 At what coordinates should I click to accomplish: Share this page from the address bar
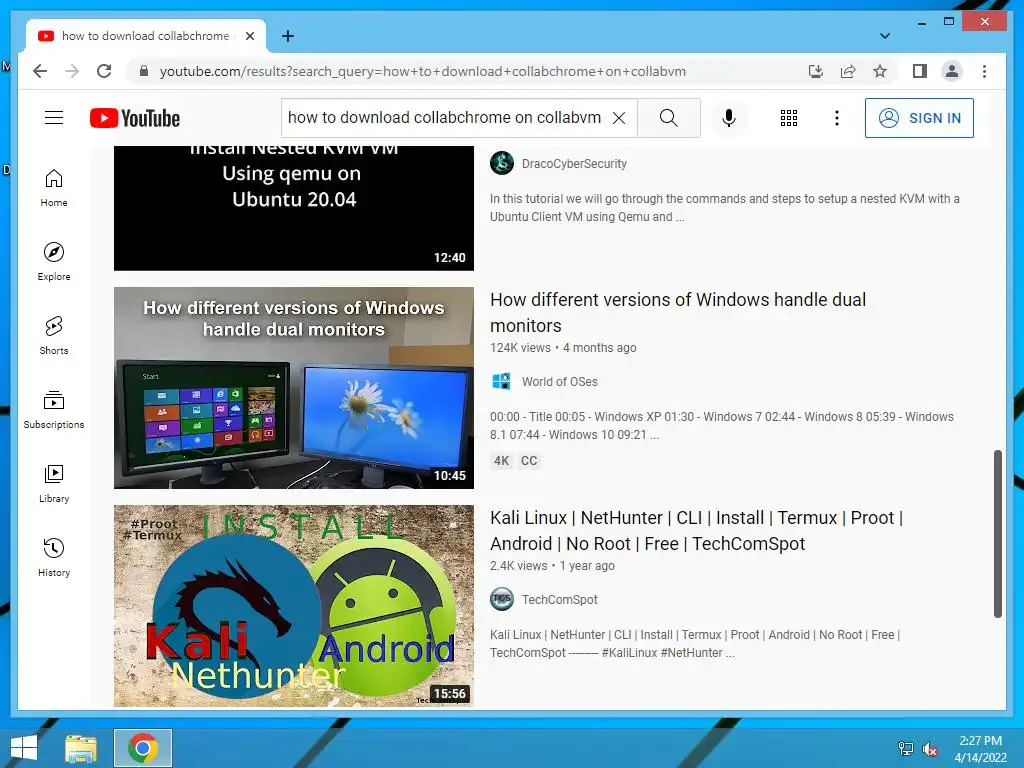848,71
